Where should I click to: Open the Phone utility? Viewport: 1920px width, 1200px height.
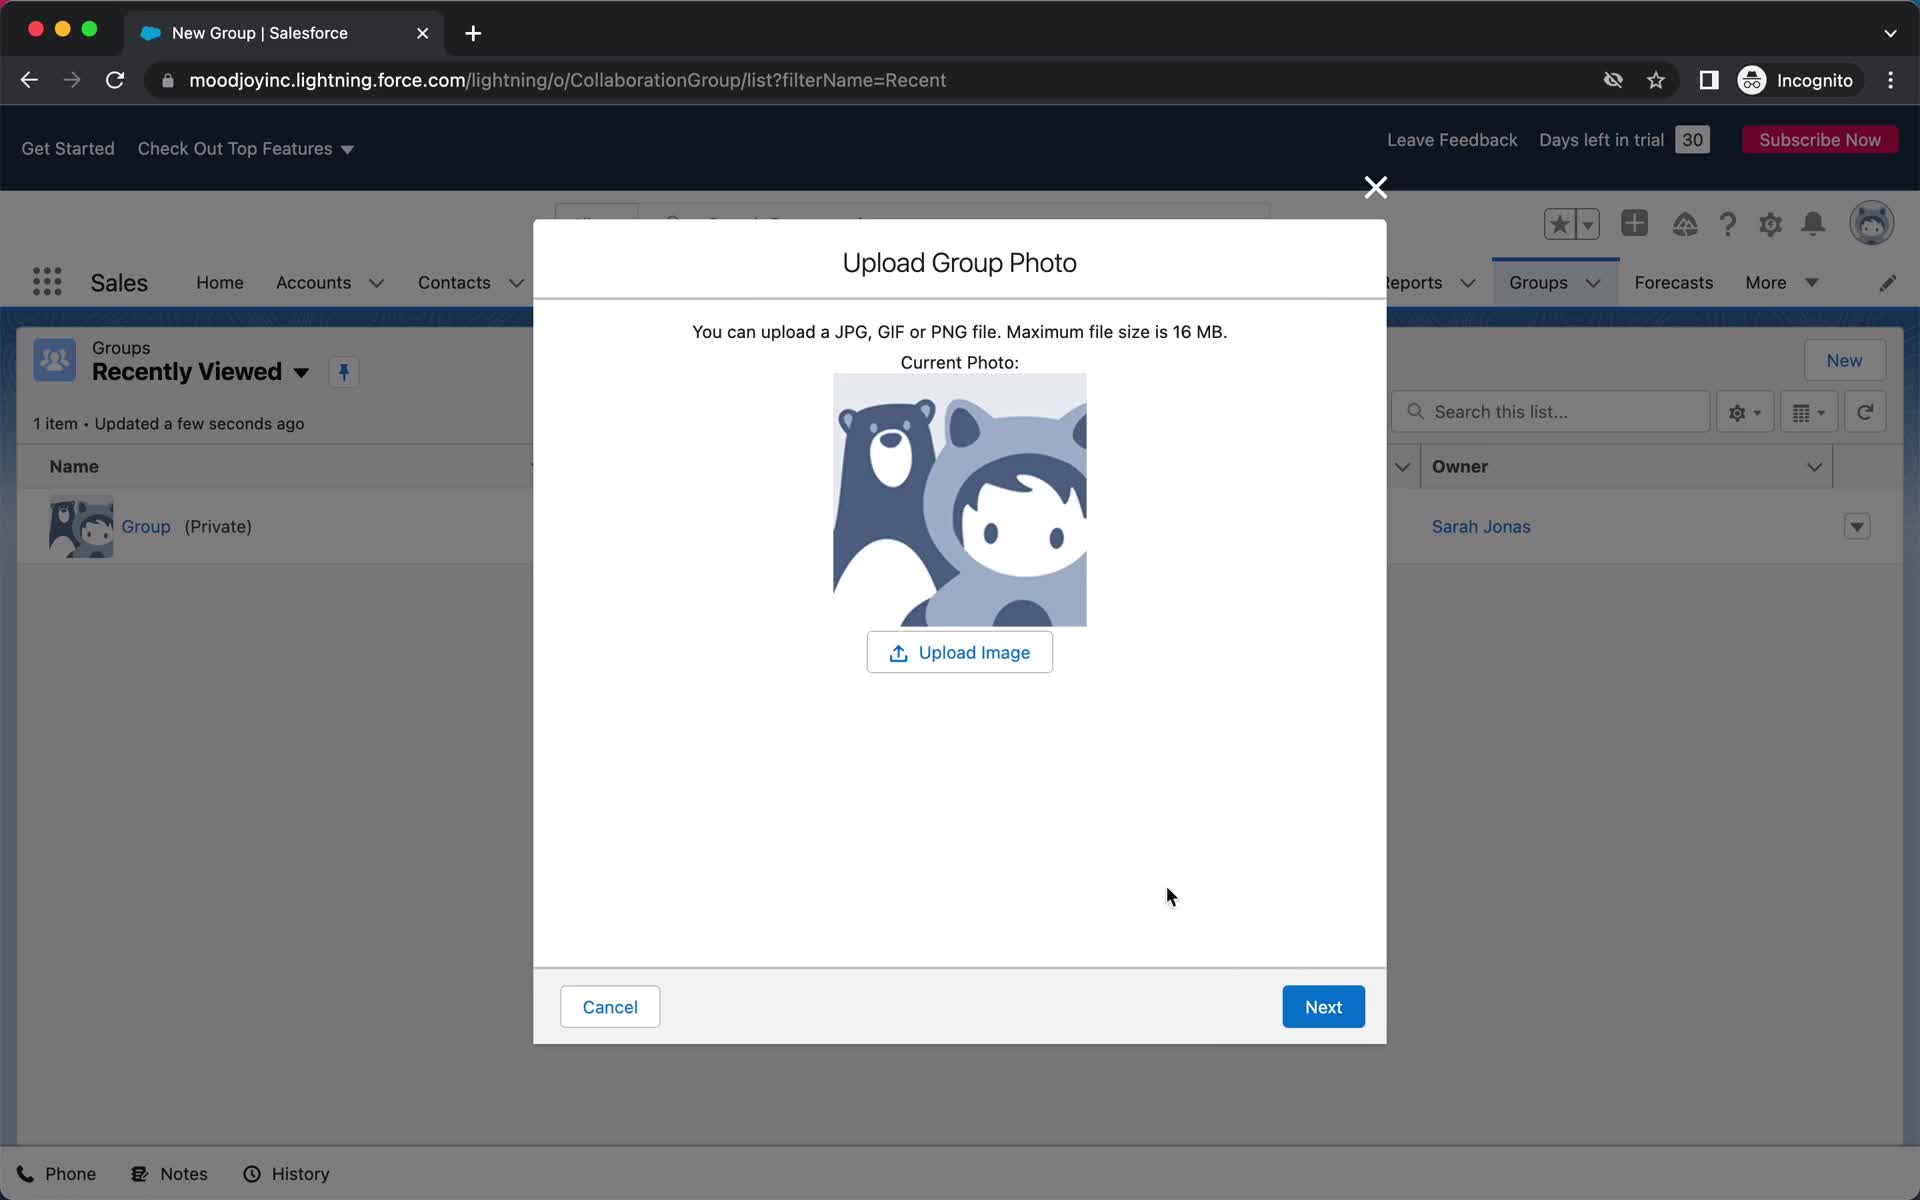pyautogui.click(x=57, y=1174)
